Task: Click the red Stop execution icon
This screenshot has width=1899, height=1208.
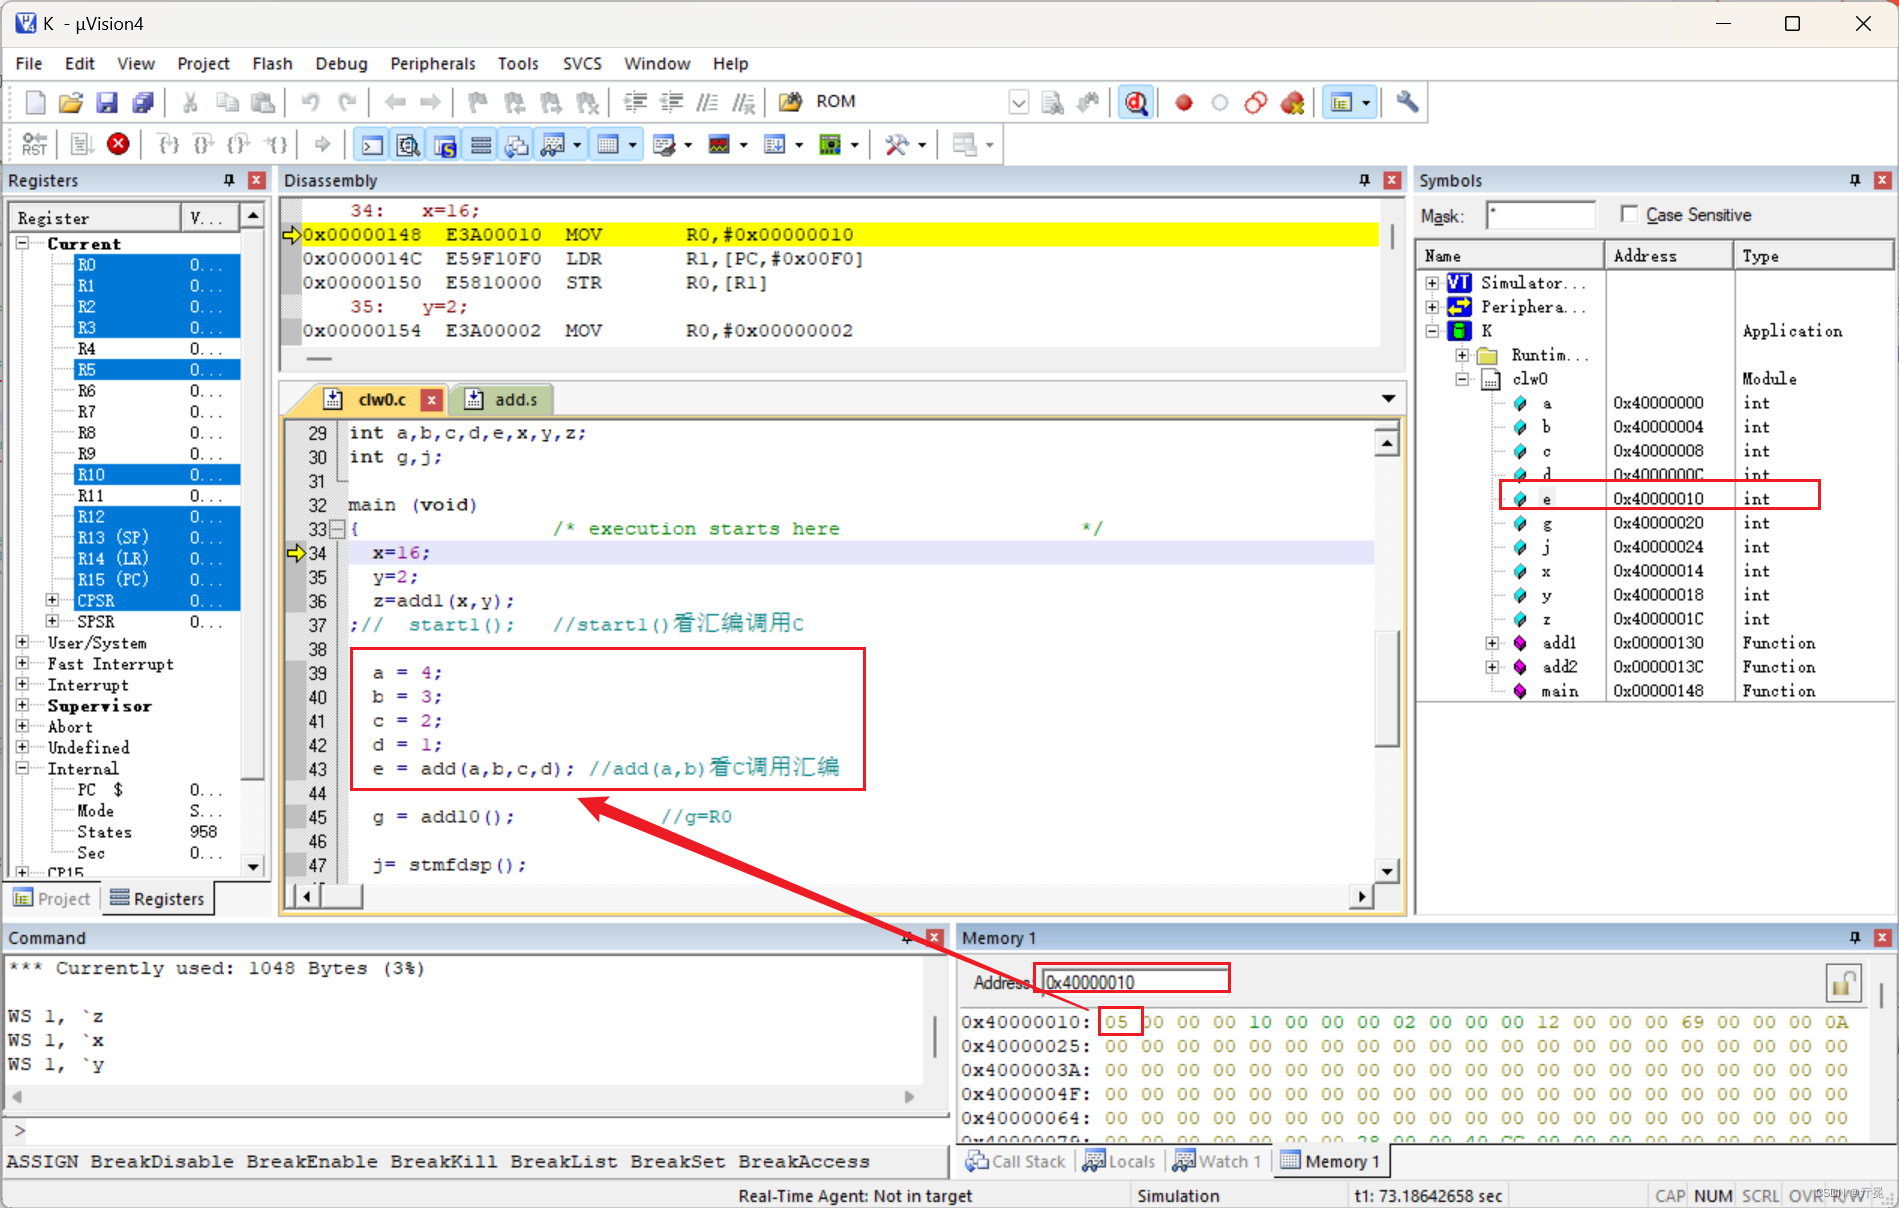Action: pyautogui.click(x=118, y=145)
